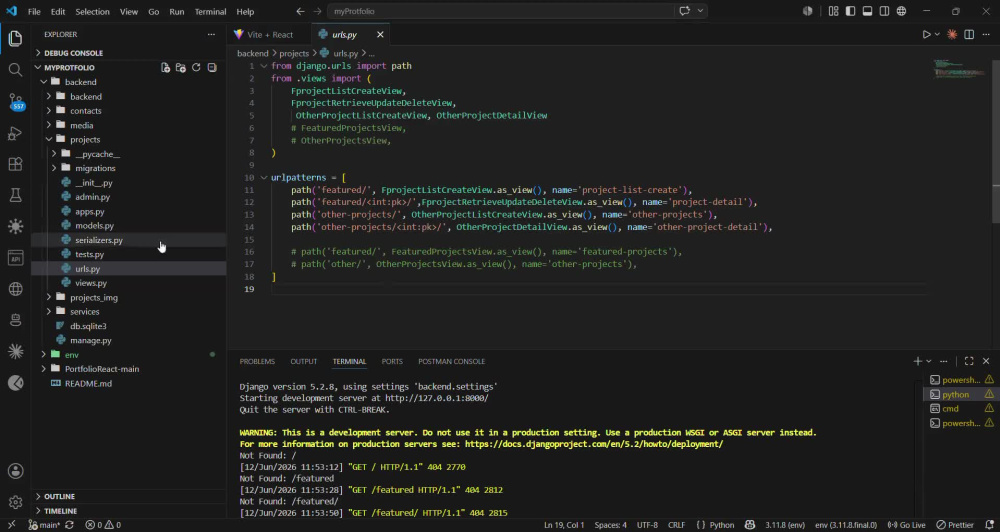Viewport: 1000px width, 532px height.
Task: Expand the TIMELINE section
Action: tap(61, 511)
